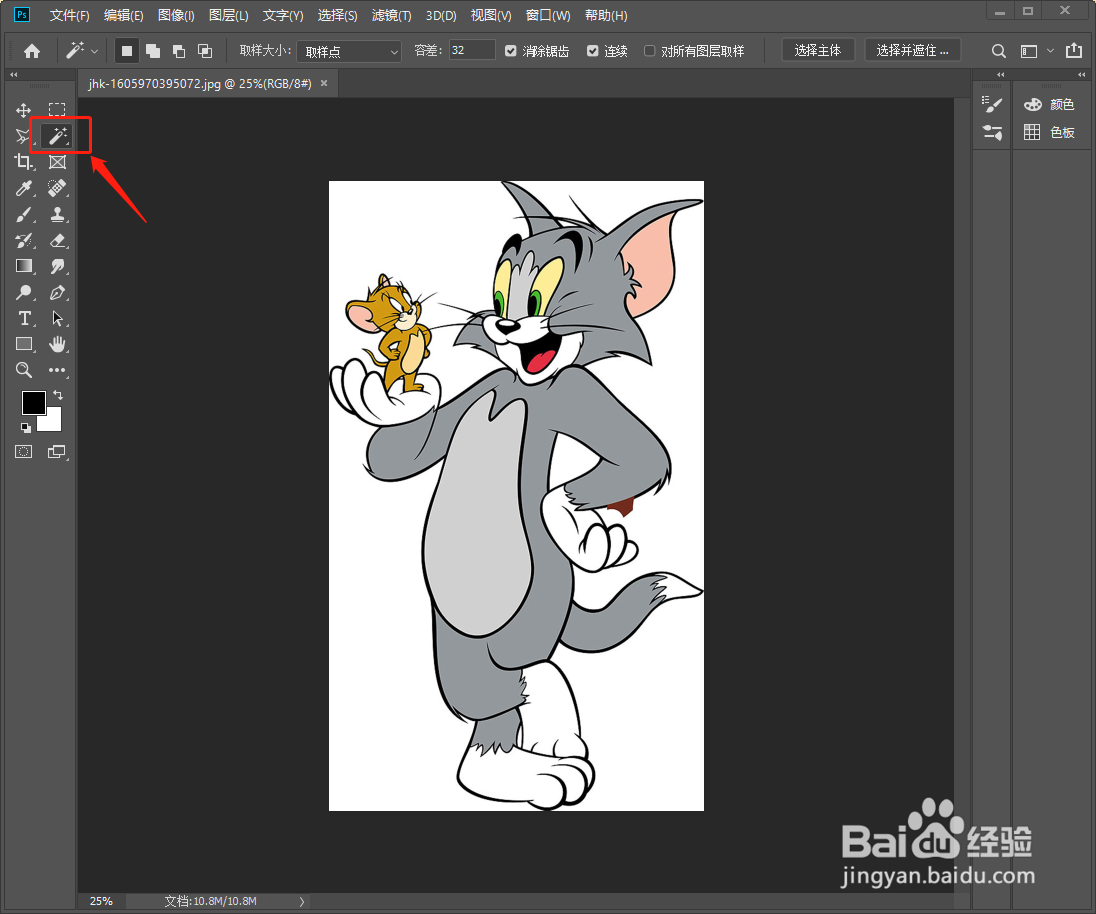Select the Path Selection tool
The image size is (1096, 914).
[57, 319]
